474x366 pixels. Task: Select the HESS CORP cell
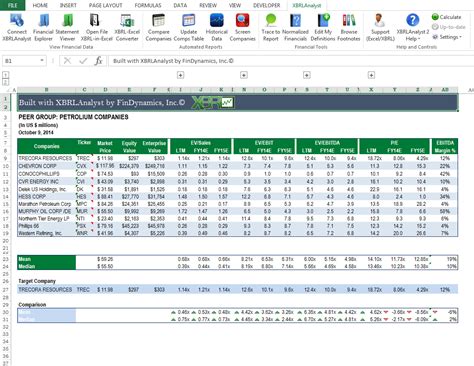tap(46, 197)
